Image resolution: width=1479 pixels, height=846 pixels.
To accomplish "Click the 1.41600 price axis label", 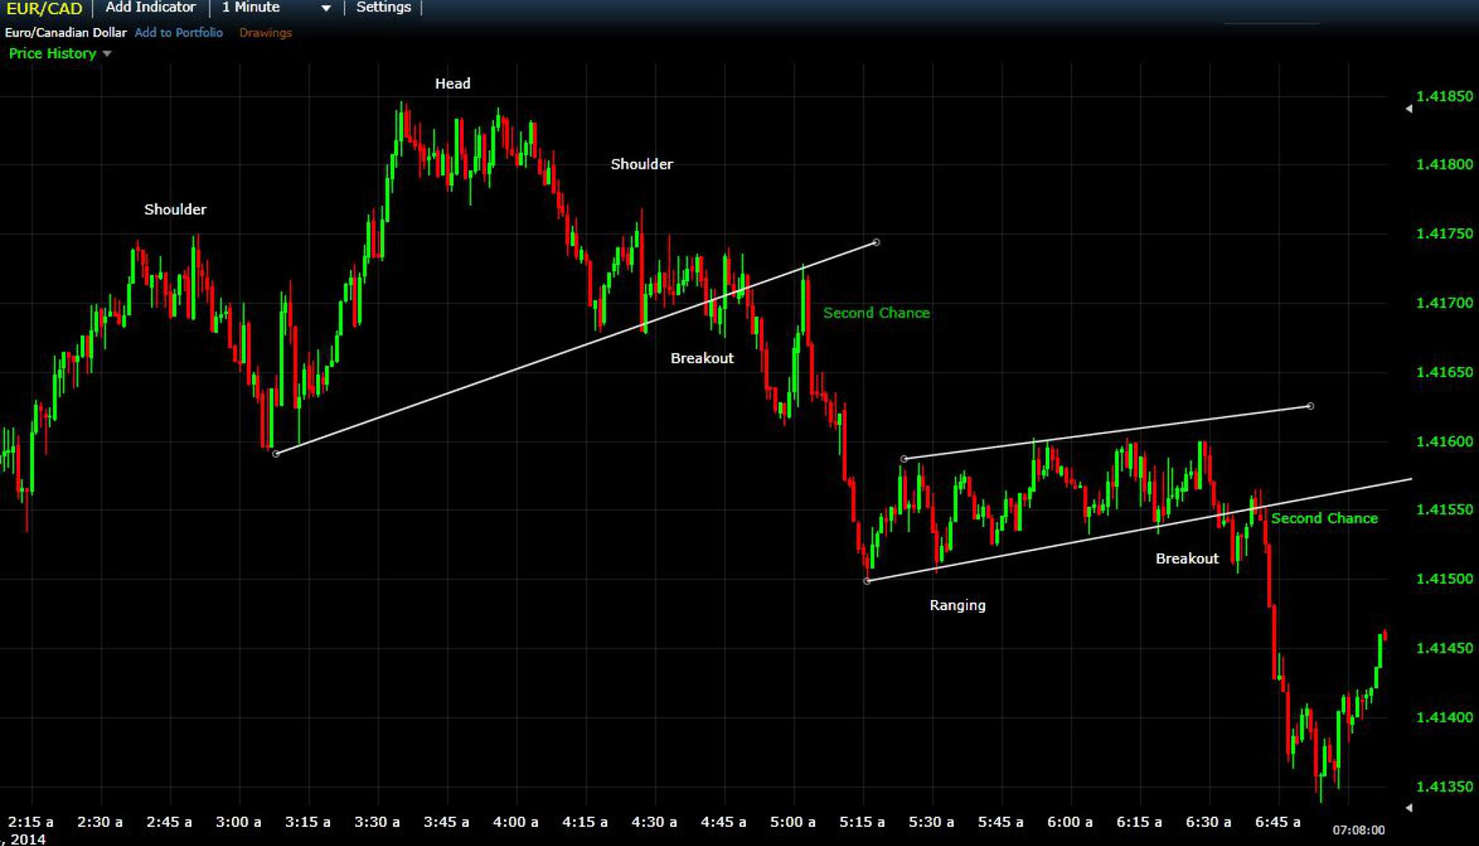I will point(1444,441).
